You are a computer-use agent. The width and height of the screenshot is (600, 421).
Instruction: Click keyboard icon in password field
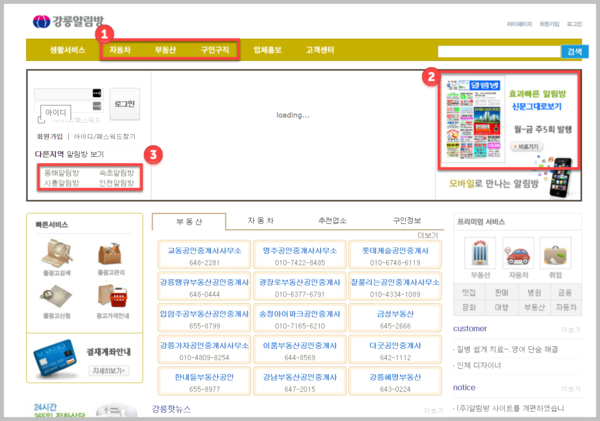pos(97,106)
